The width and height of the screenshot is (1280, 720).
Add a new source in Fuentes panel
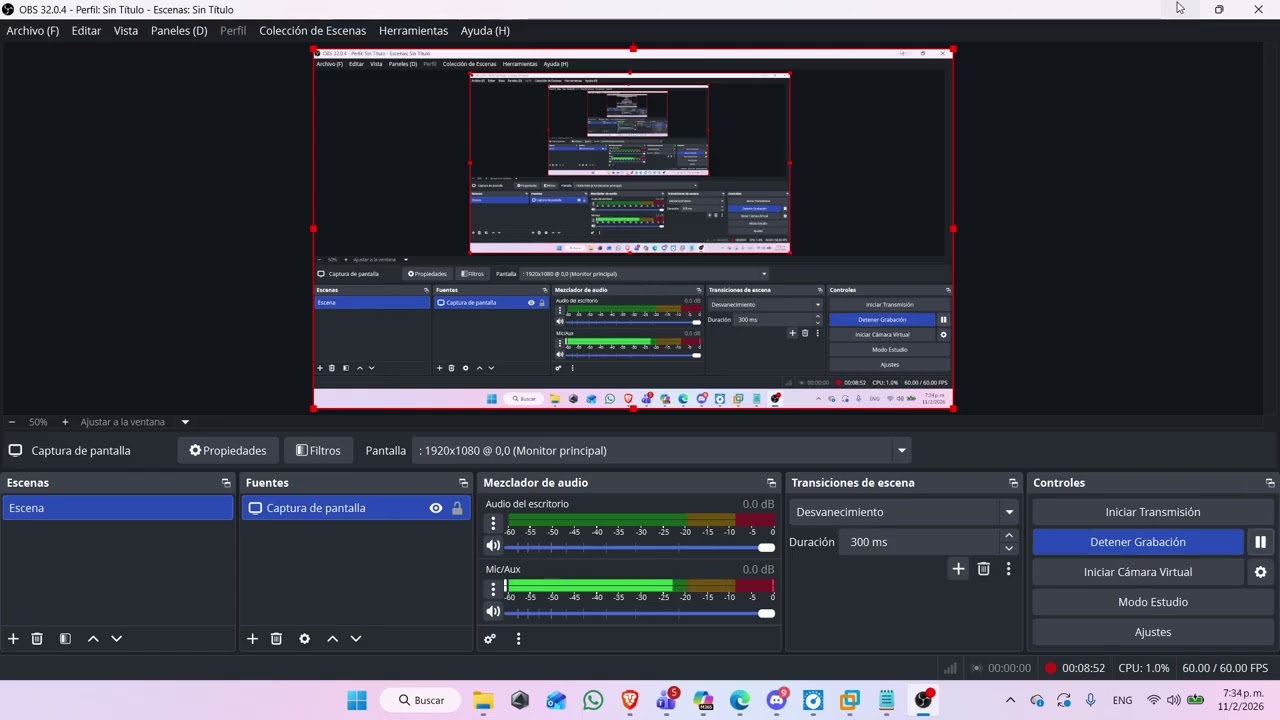pos(252,639)
